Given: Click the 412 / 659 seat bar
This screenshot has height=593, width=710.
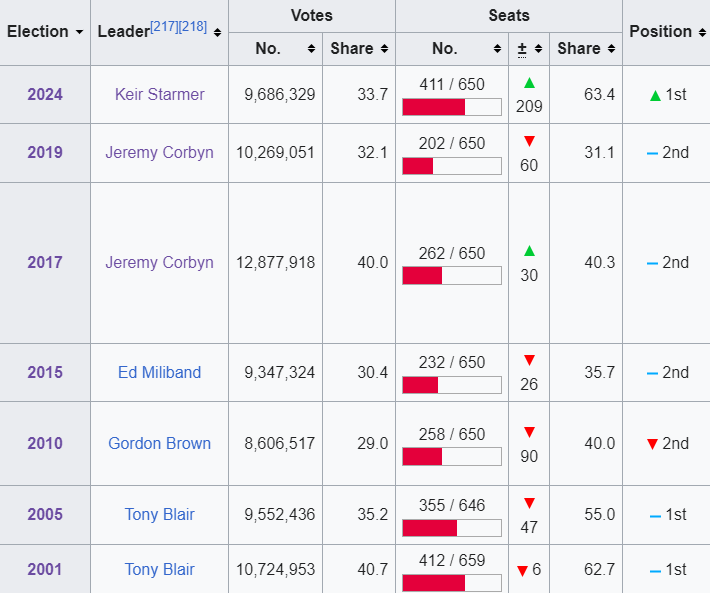Looking at the screenshot, I should [x=452, y=583].
